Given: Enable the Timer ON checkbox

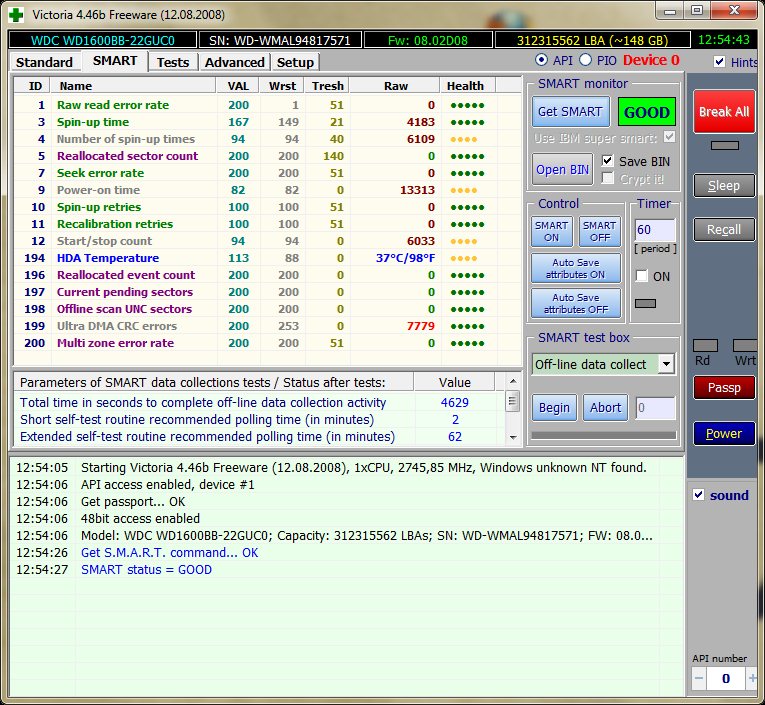Looking at the screenshot, I should coord(642,276).
